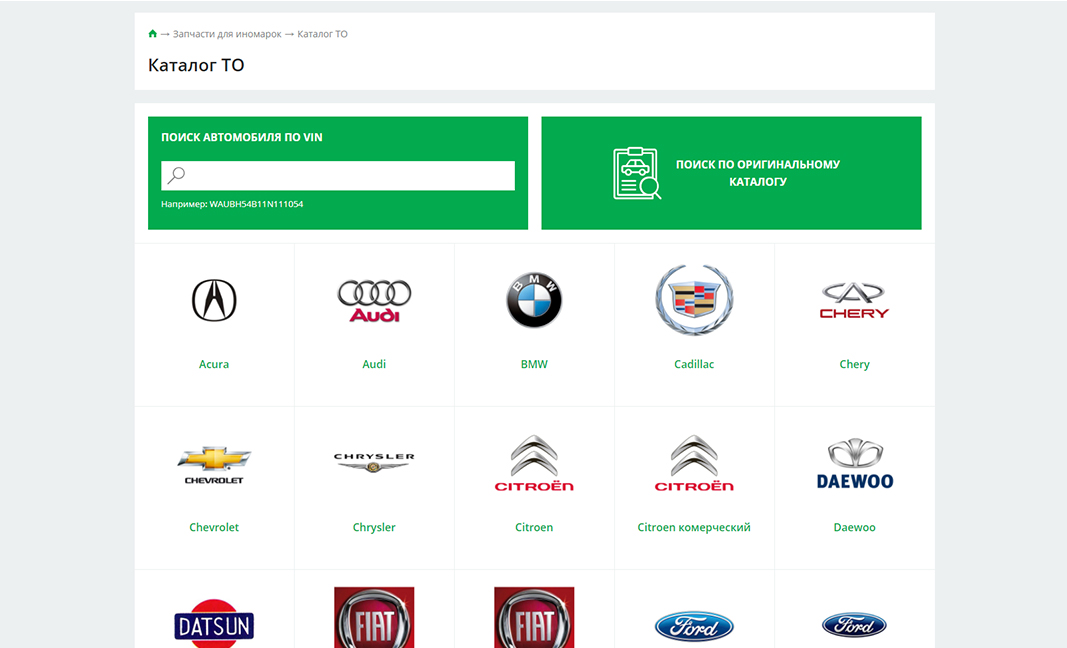Select the Datsun logo
1067x648 pixels.
(214, 623)
